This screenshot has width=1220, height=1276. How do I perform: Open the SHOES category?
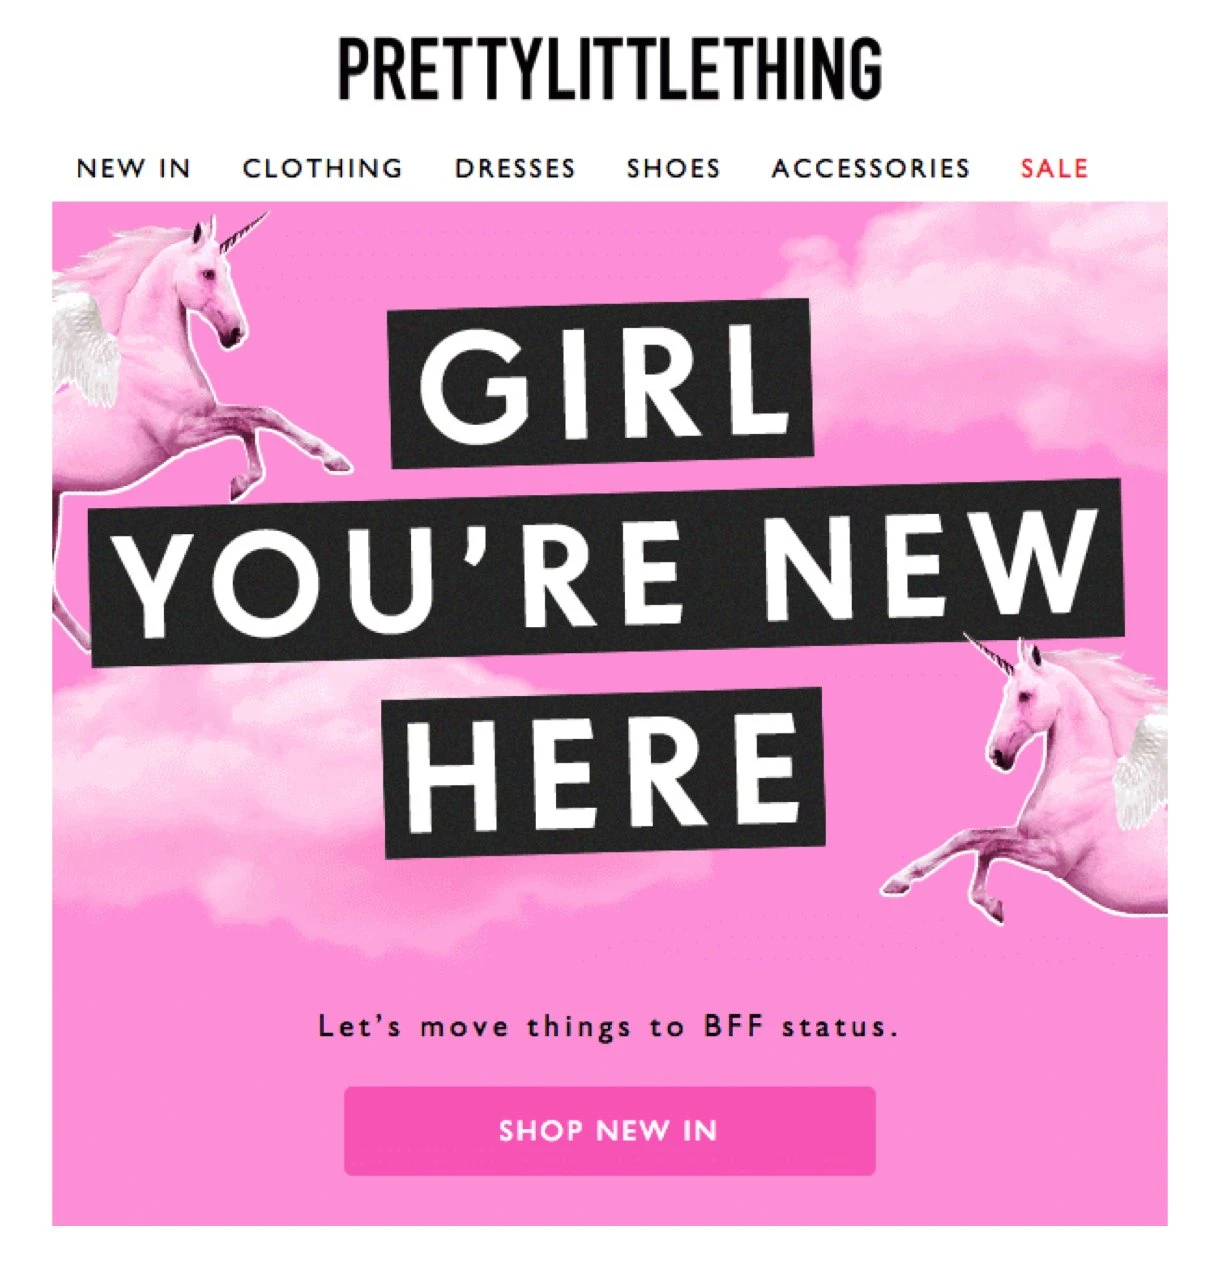673,168
